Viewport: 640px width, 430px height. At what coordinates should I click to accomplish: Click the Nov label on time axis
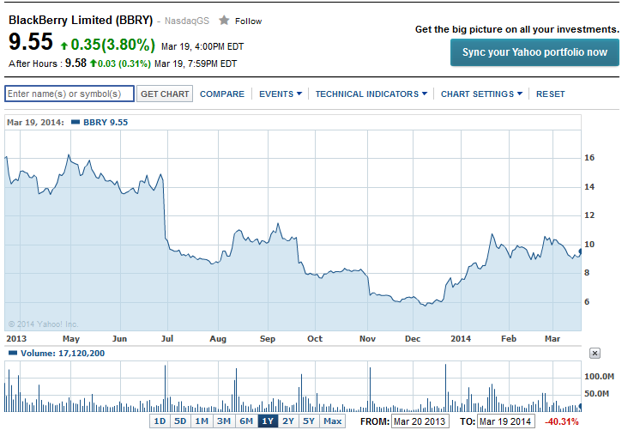pyautogui.click(x=367, y=339)
